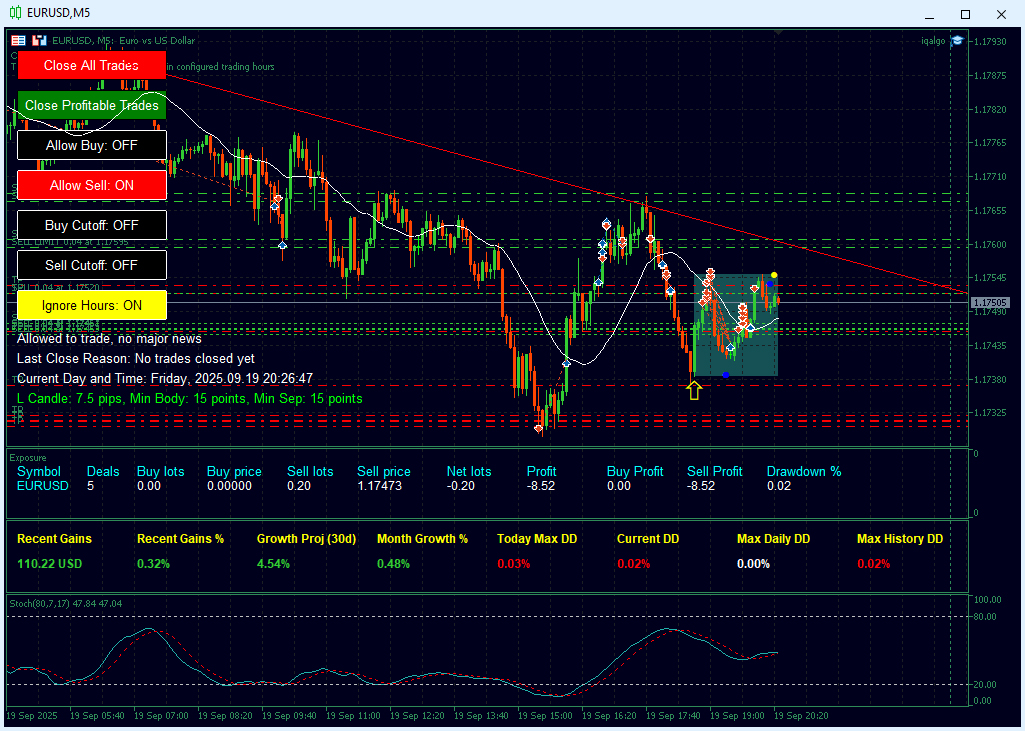This screenshot has height=731, width=1025.
Task: Click the EURUSD candlestick window title icon
Action: (16, 13)
